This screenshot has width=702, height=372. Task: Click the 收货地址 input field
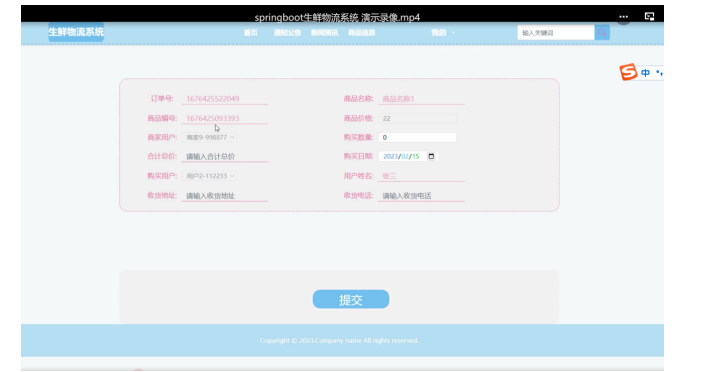click(225, 196)
